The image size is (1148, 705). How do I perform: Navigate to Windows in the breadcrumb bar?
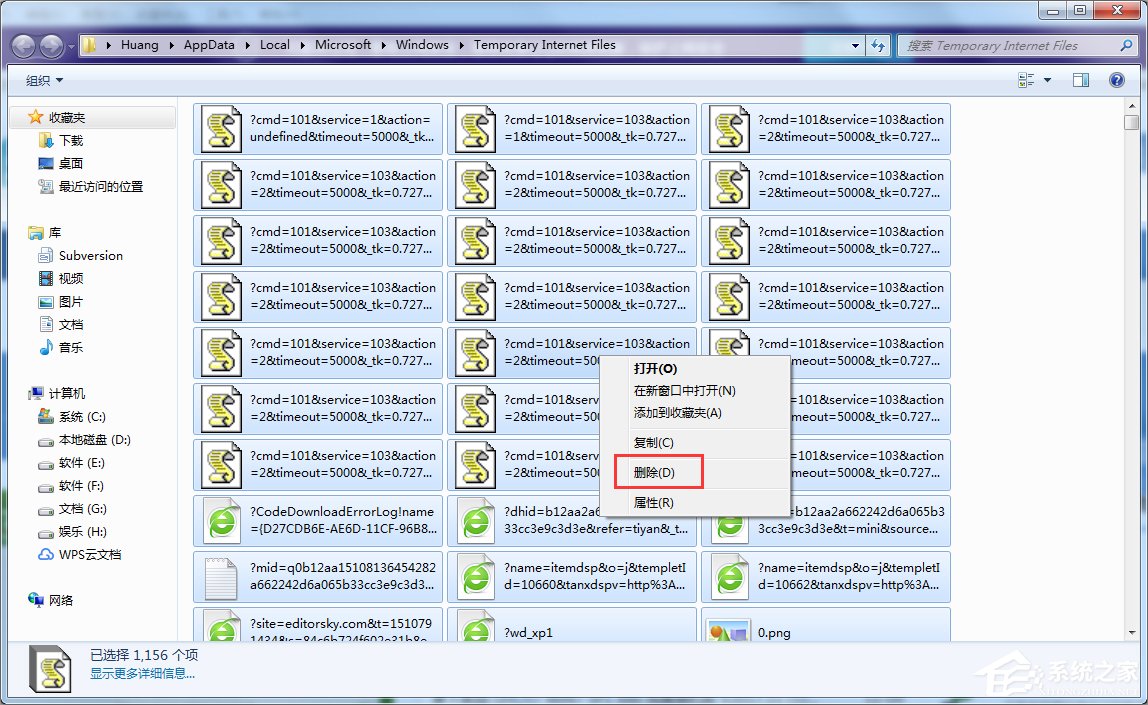pos(422,45)
